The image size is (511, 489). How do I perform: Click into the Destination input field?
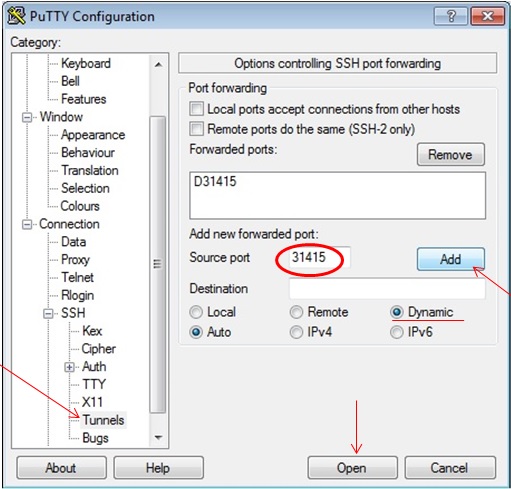387,289
